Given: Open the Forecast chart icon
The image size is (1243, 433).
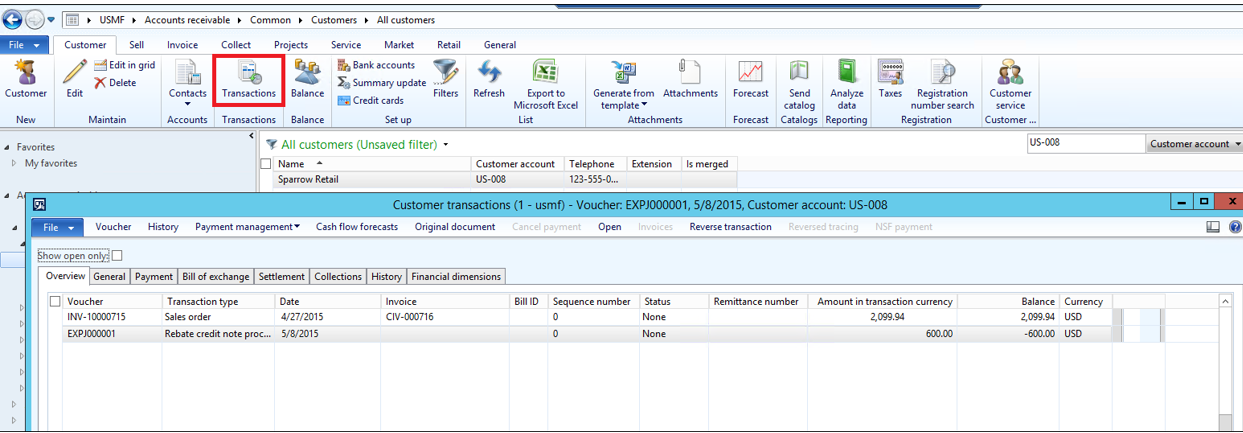Looking at the screenshot, I should pyautogui.click(x=750, y=79).
